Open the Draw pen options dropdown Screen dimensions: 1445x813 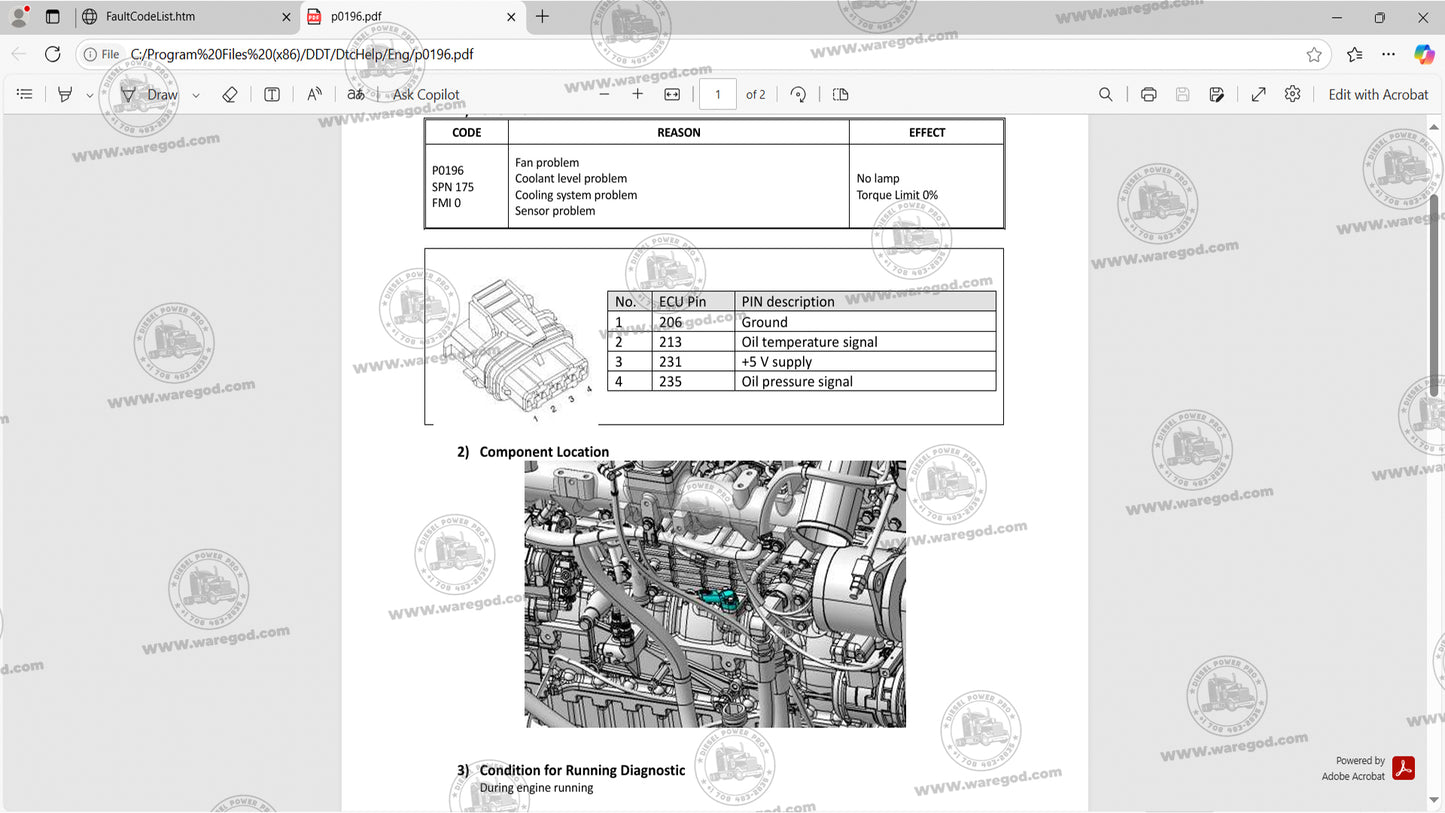(x=196, y=94)
